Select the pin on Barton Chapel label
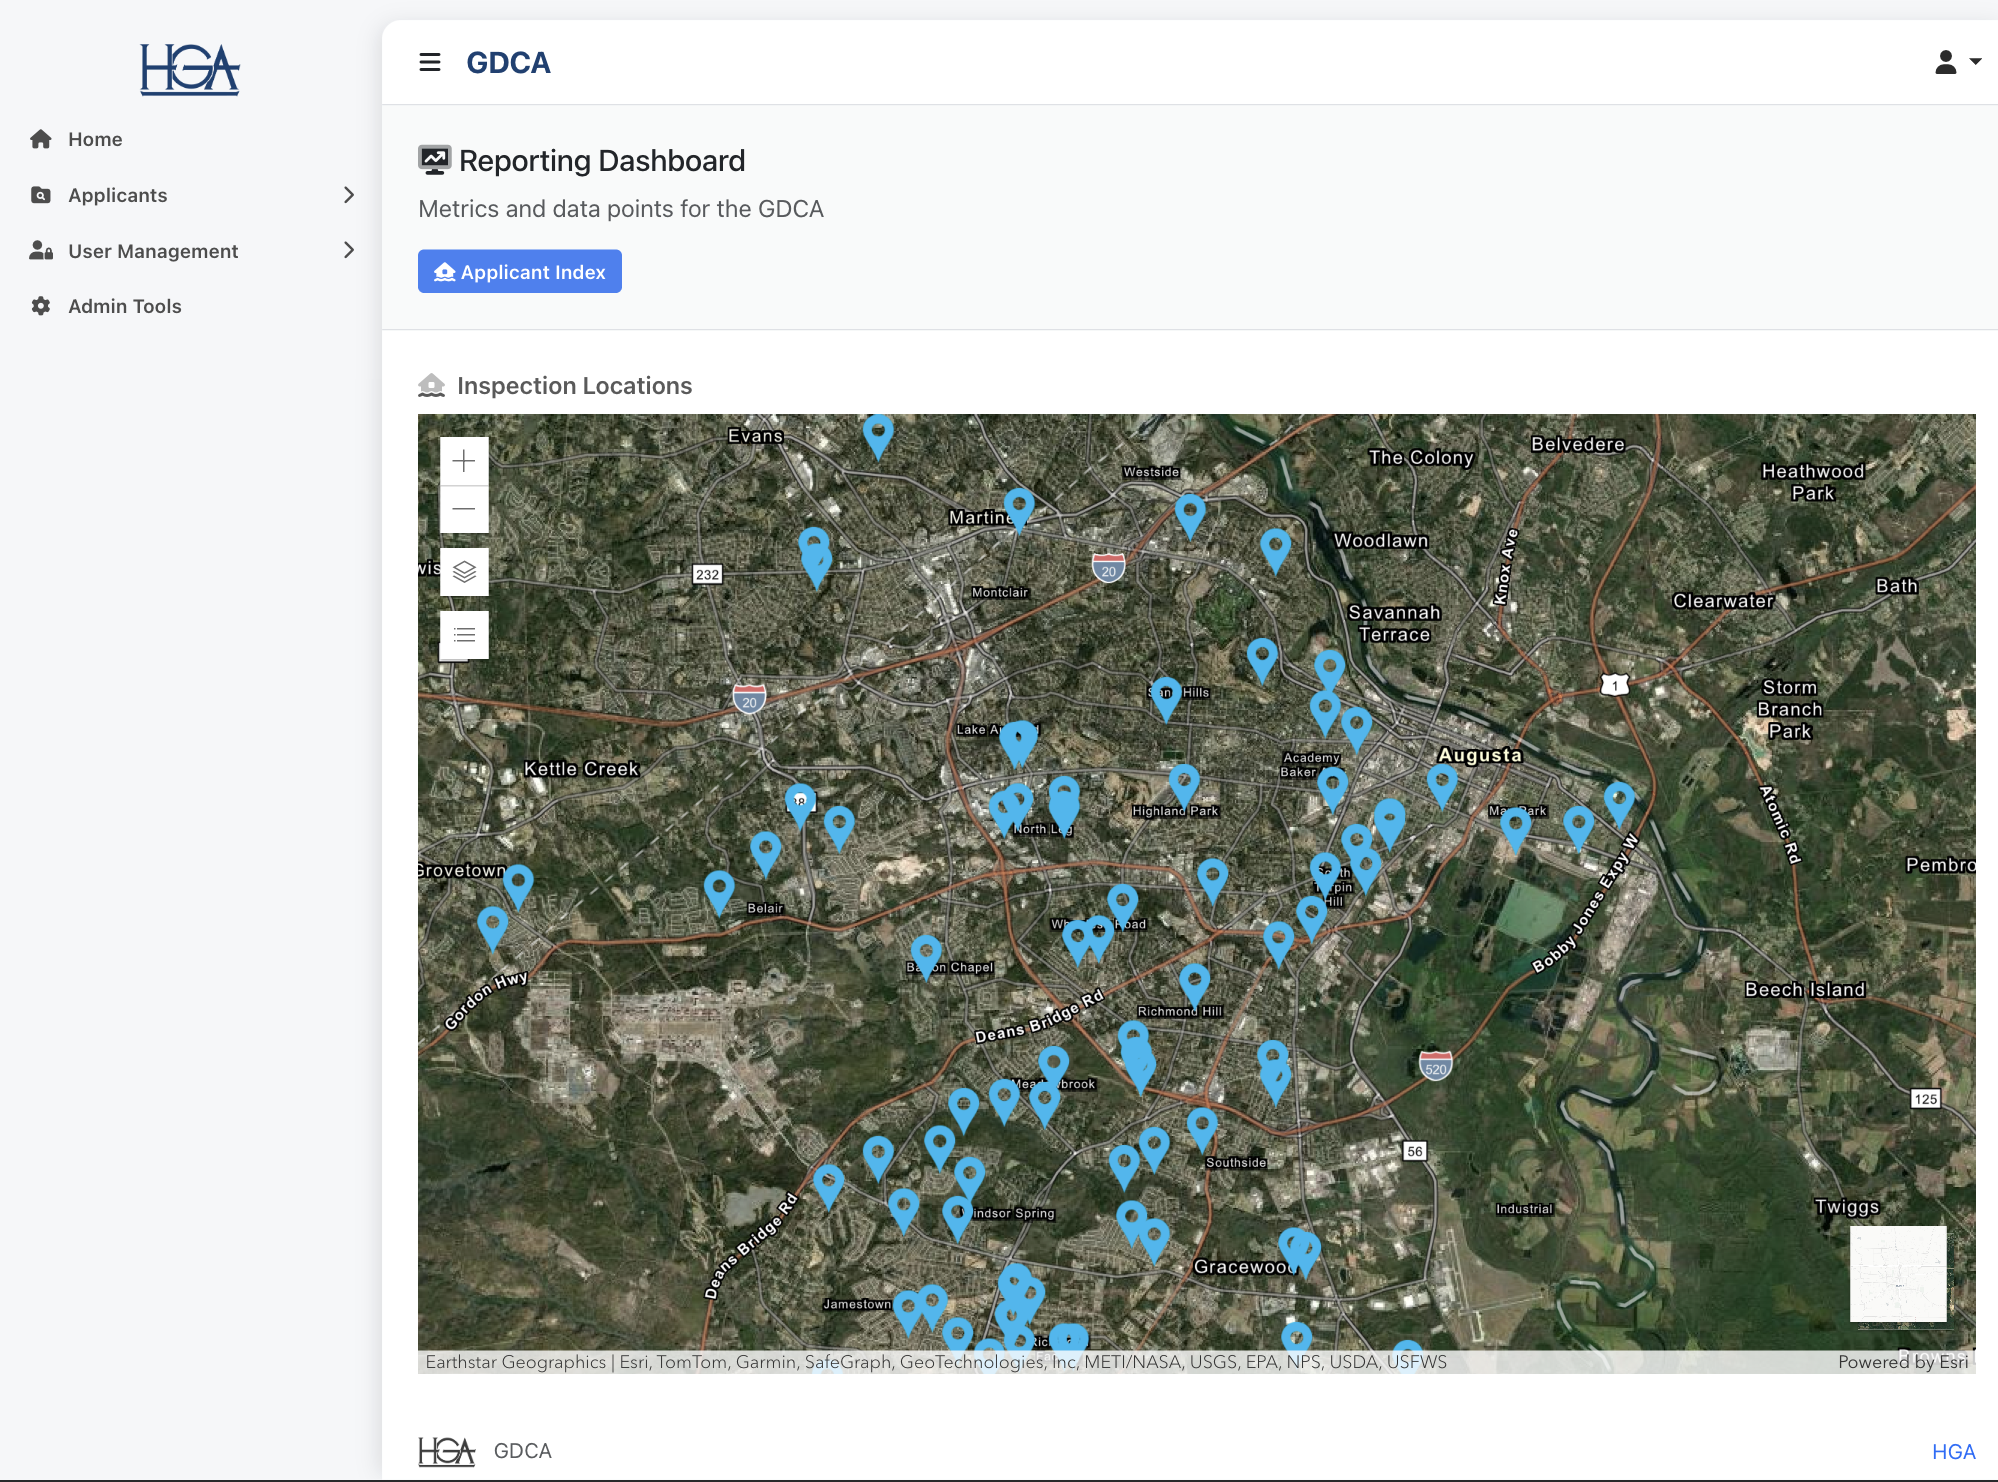Viewport: 1998px width, 1482px height. [x=926, y=958]
